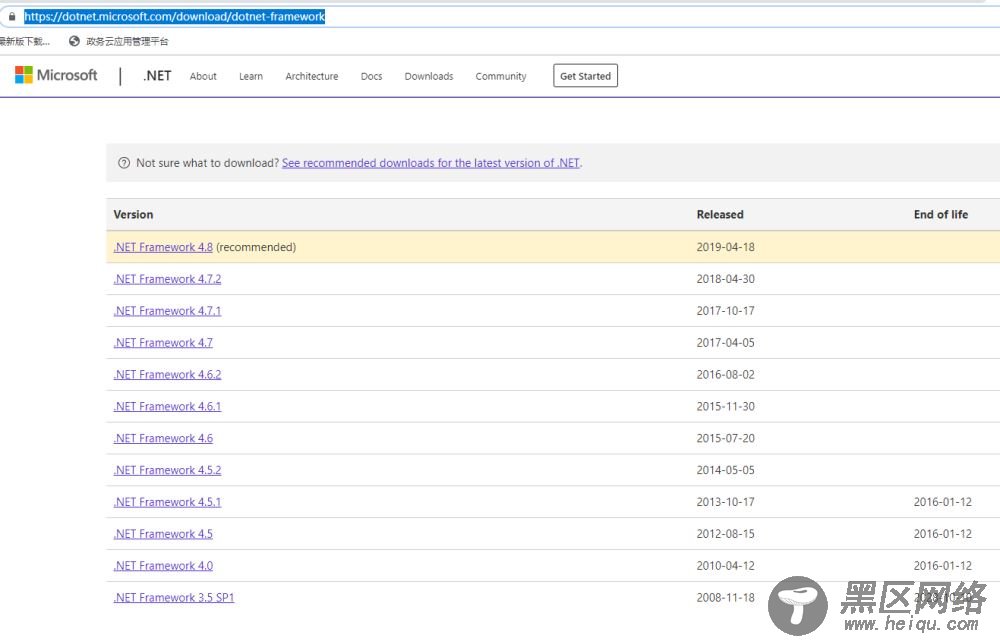Click the release date 2012-08-15
The image size is (1000, 641).
[x=725, y=534]
